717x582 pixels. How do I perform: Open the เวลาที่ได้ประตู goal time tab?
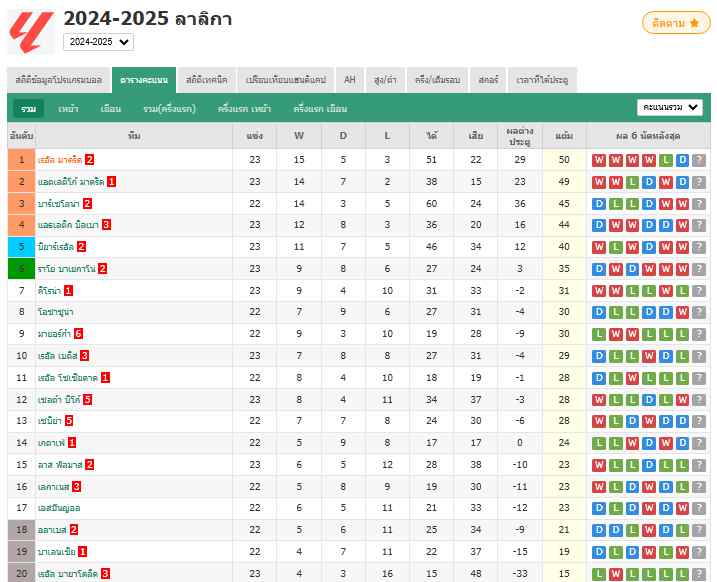click(x=542, y=80)
